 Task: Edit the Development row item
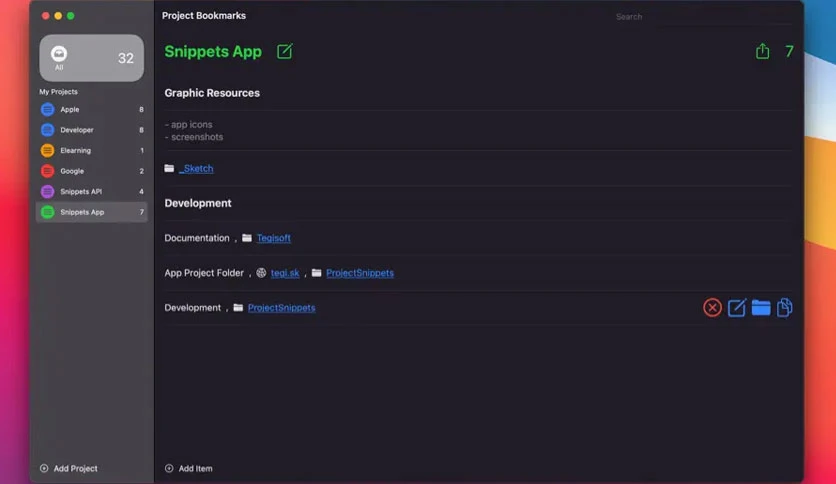[x=737, y=308]
